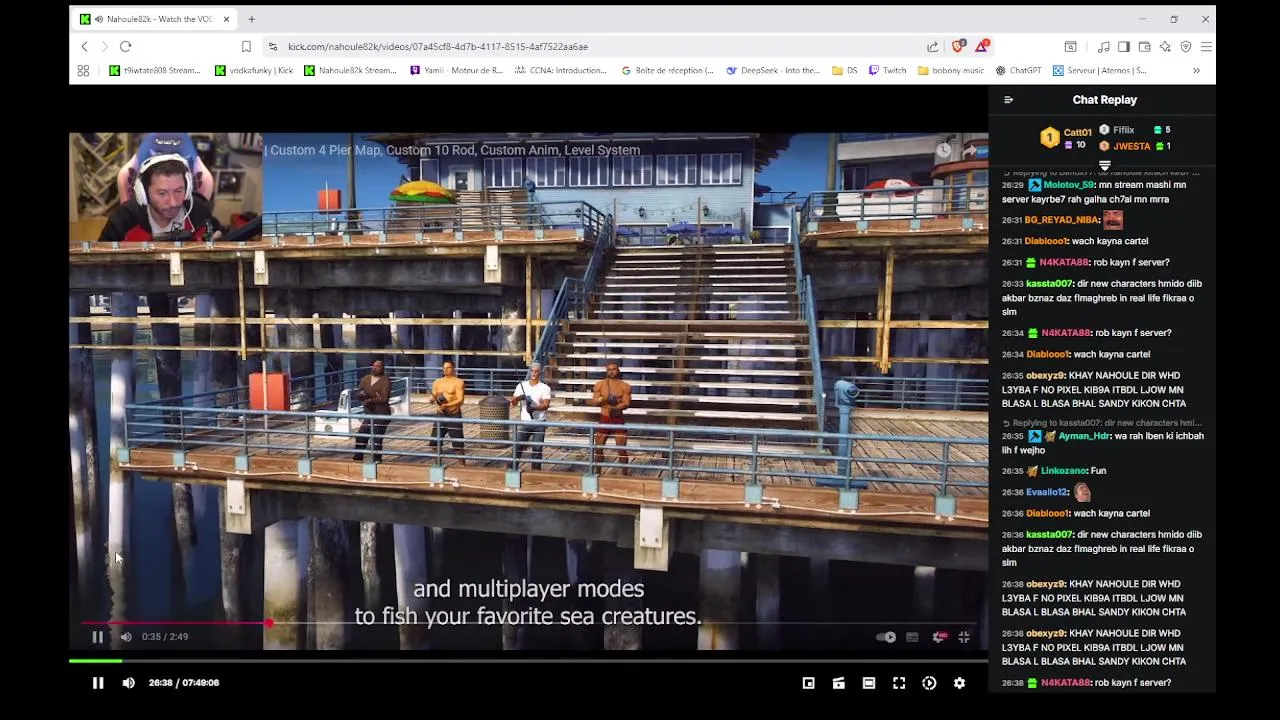This screenshot has height=720, width=1280.
Task: Click the emote in Evaallo12's message
Action: (x=1082, y=492)
